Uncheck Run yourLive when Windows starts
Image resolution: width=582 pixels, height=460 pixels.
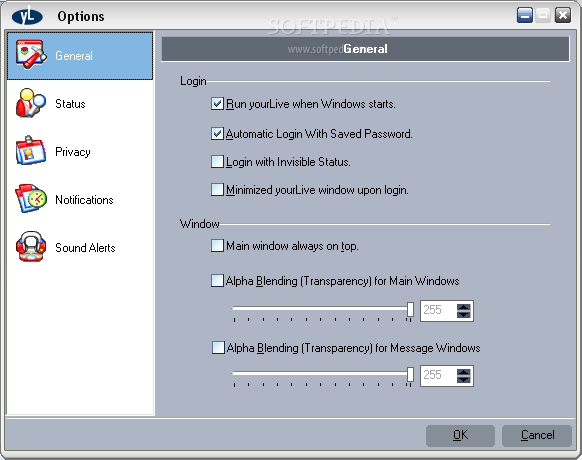coord(217,104)
